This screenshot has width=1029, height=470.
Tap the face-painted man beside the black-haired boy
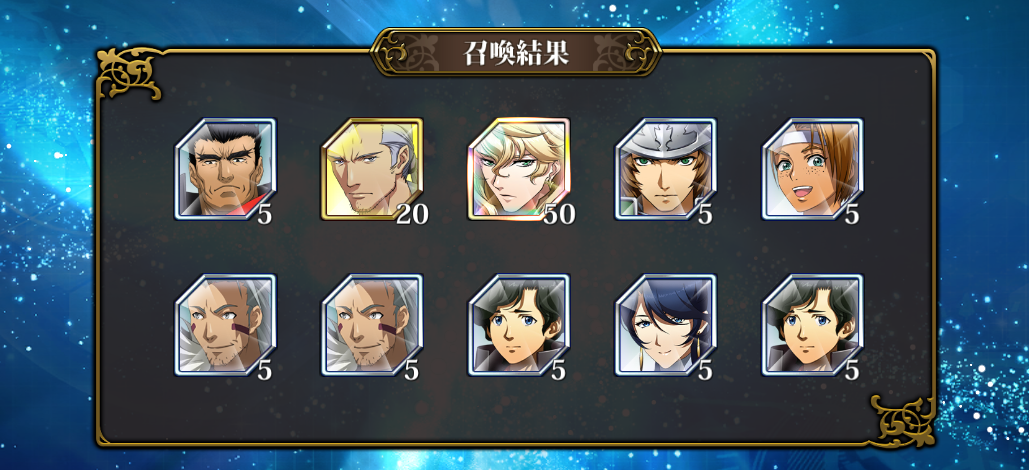[372, 325]
